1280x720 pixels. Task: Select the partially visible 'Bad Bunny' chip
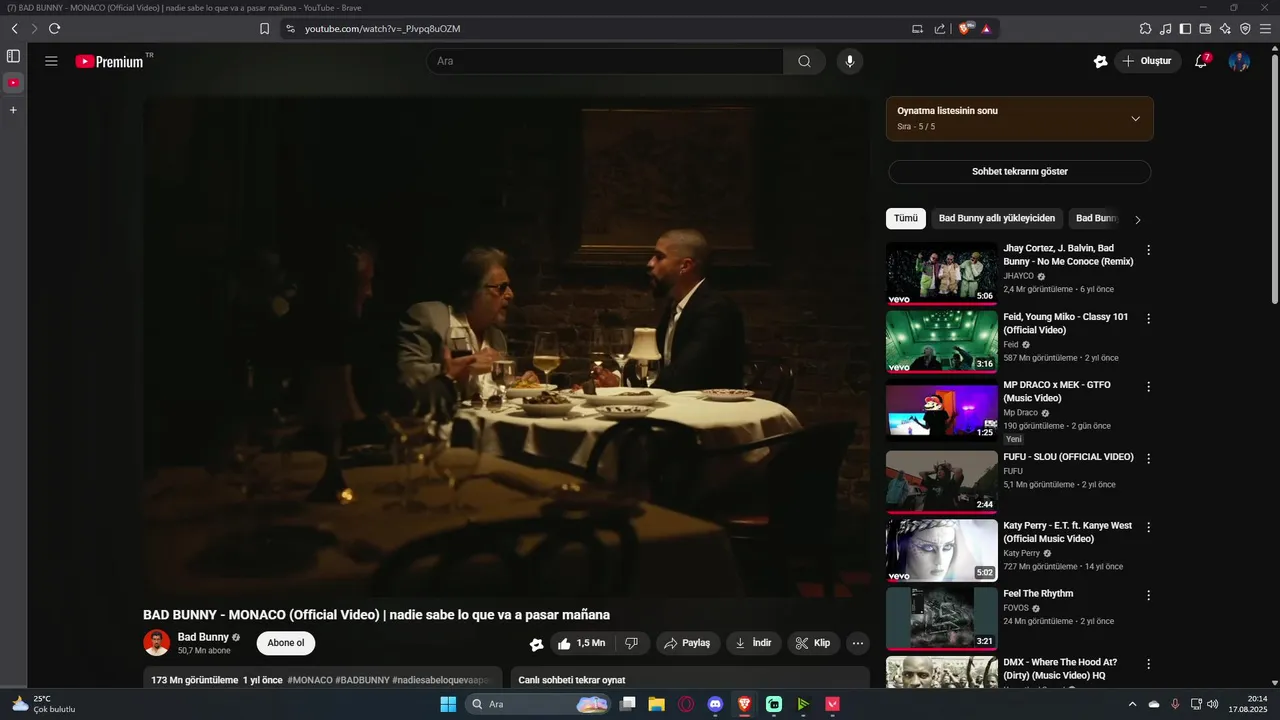(1094, 218)
